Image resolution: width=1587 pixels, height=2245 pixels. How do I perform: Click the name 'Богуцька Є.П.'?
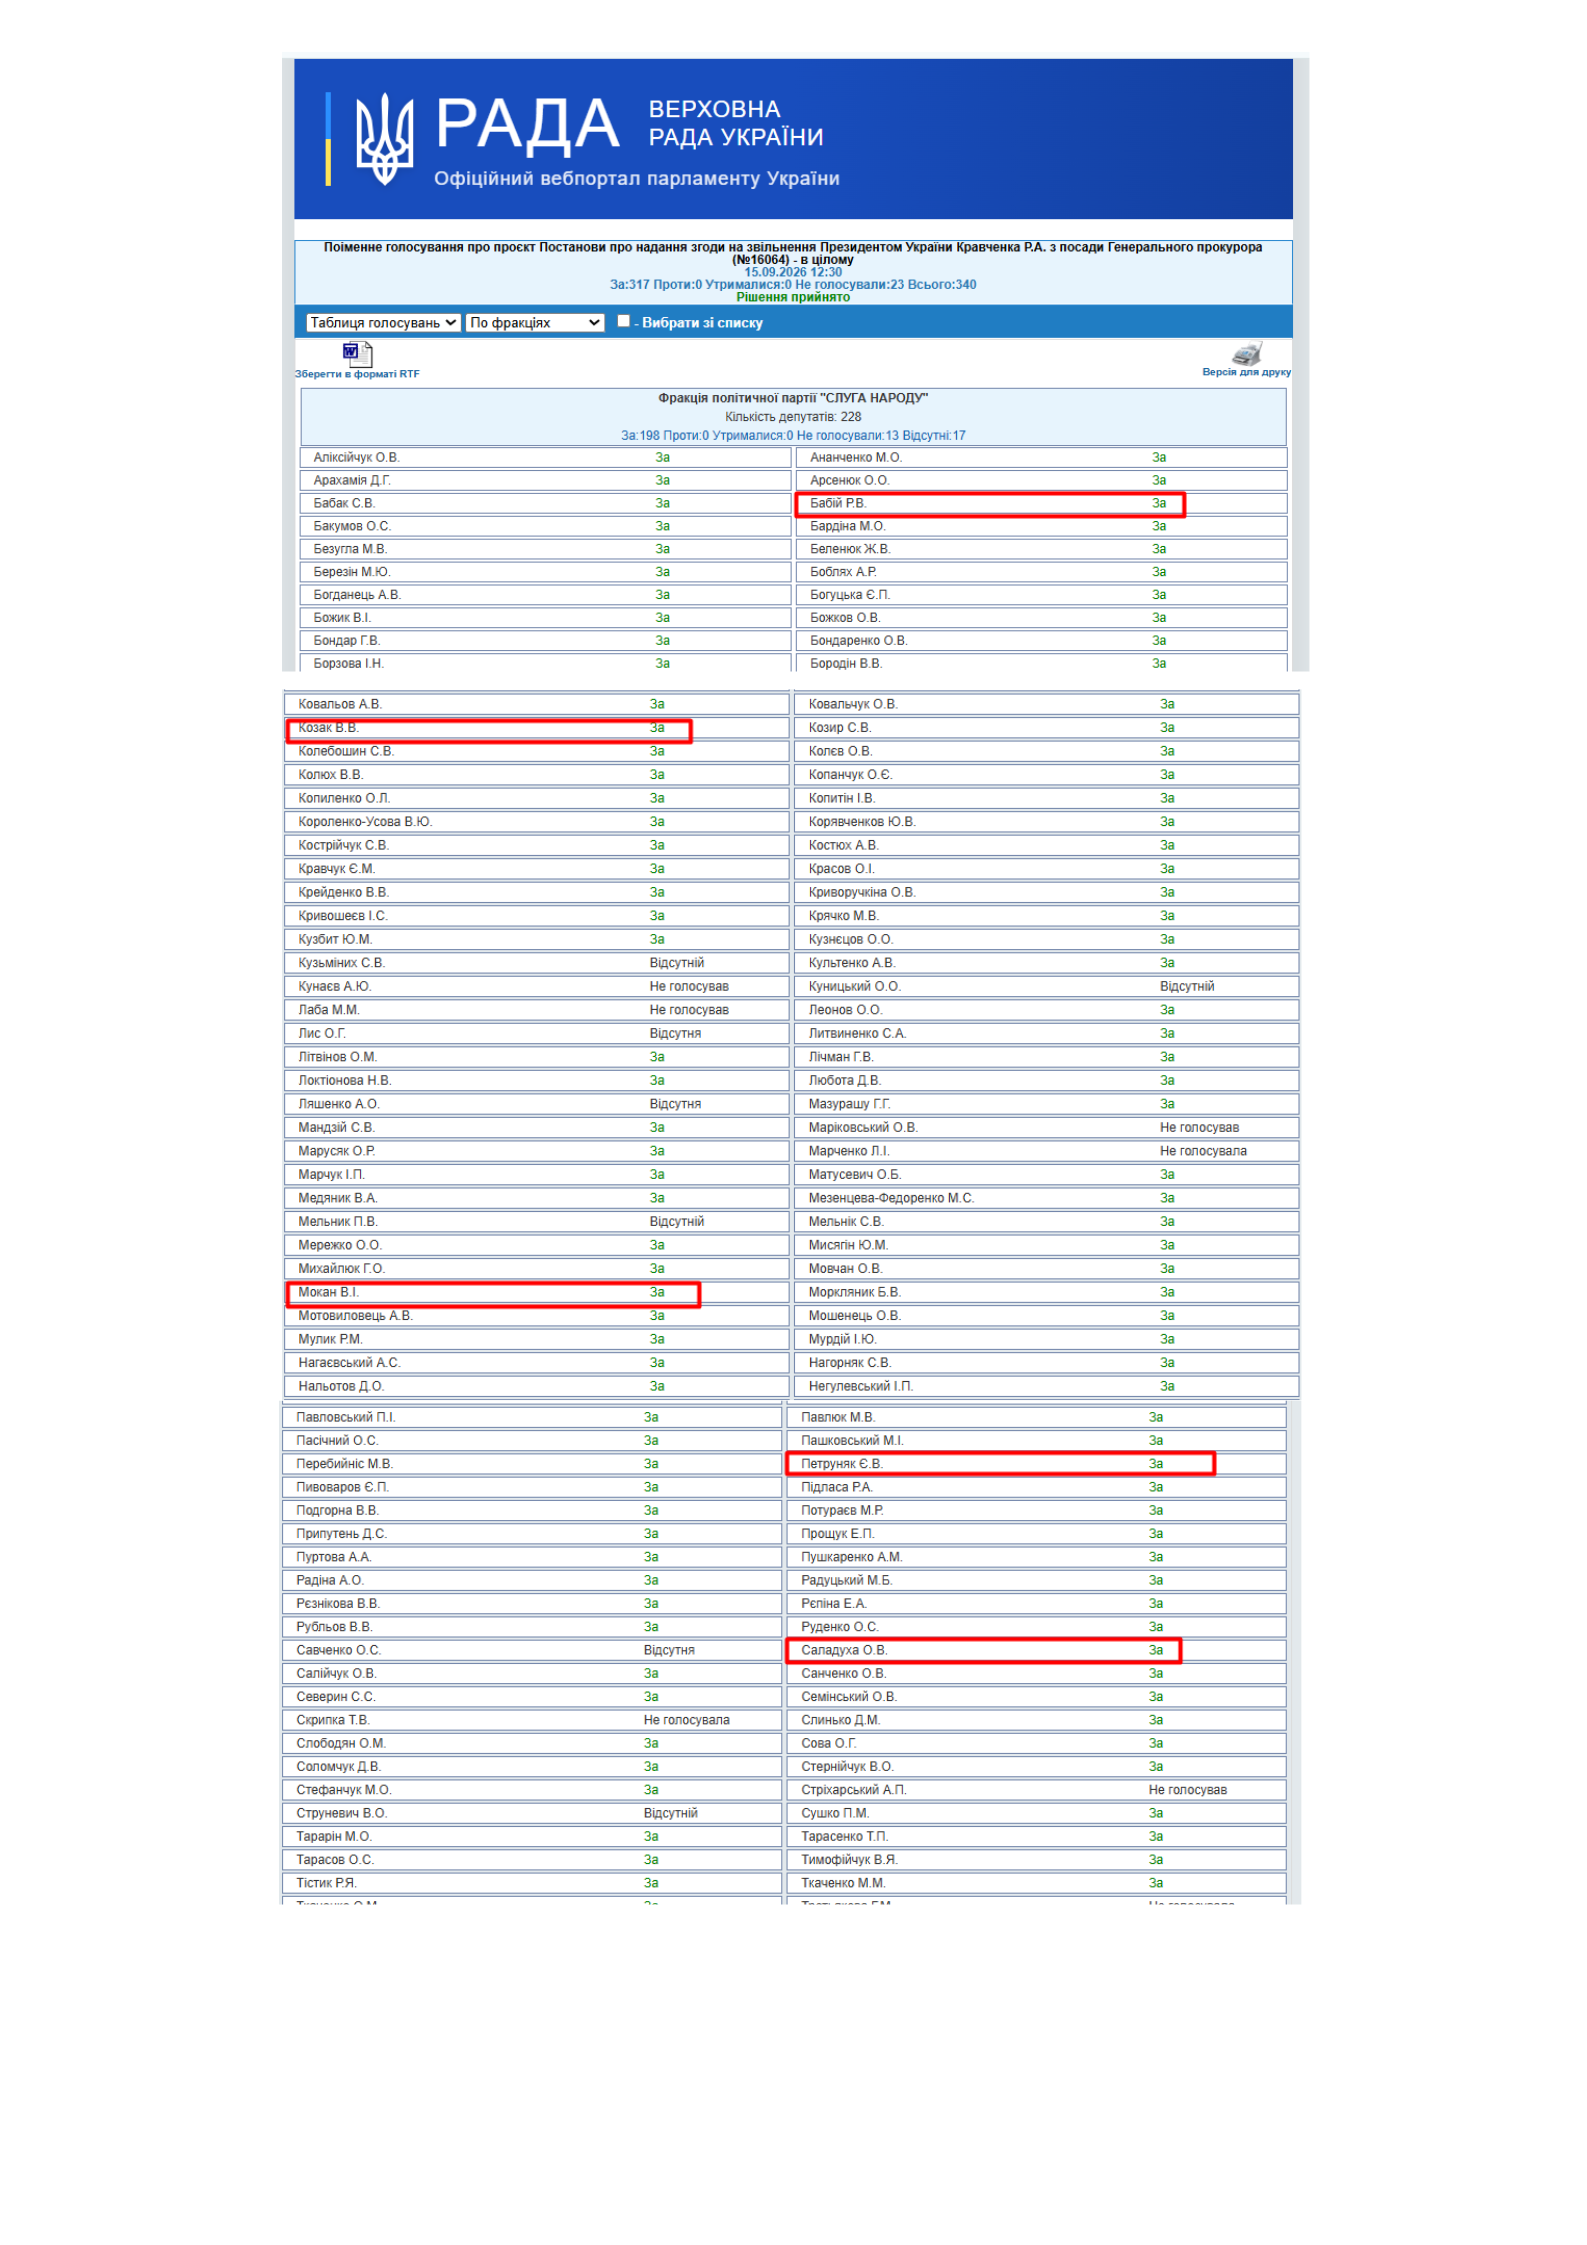pyautogui.click(x=850, y=596)
